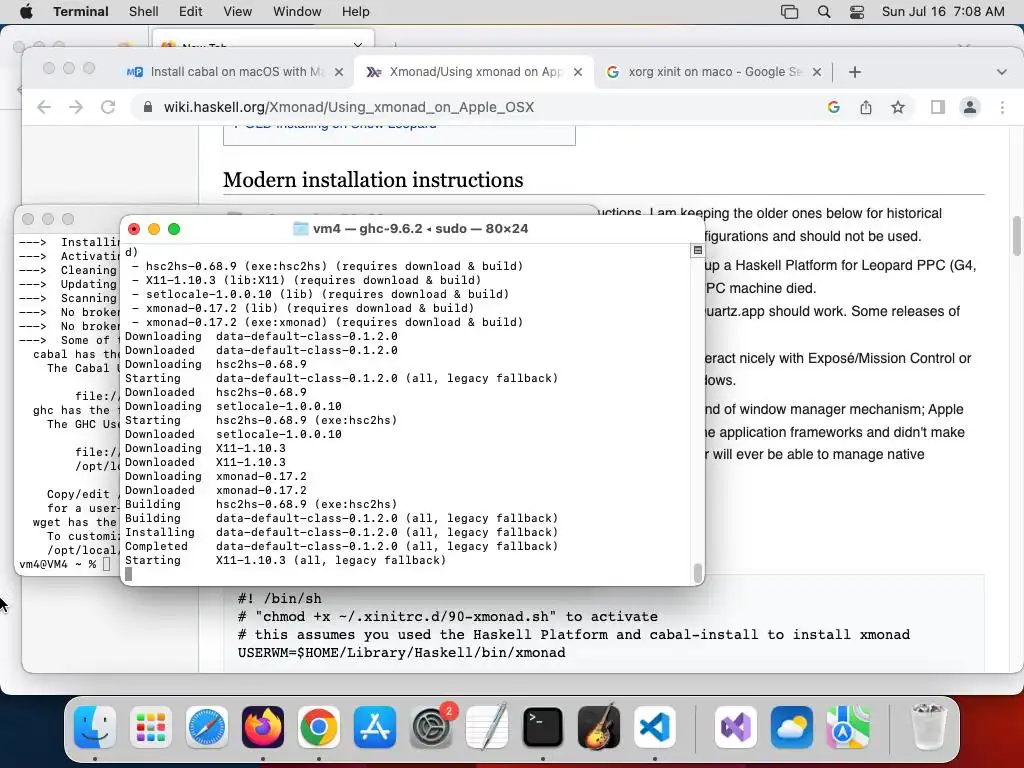Open Weather from the Dock
The width and height of the screenshot is (1024, 768).
792,727
